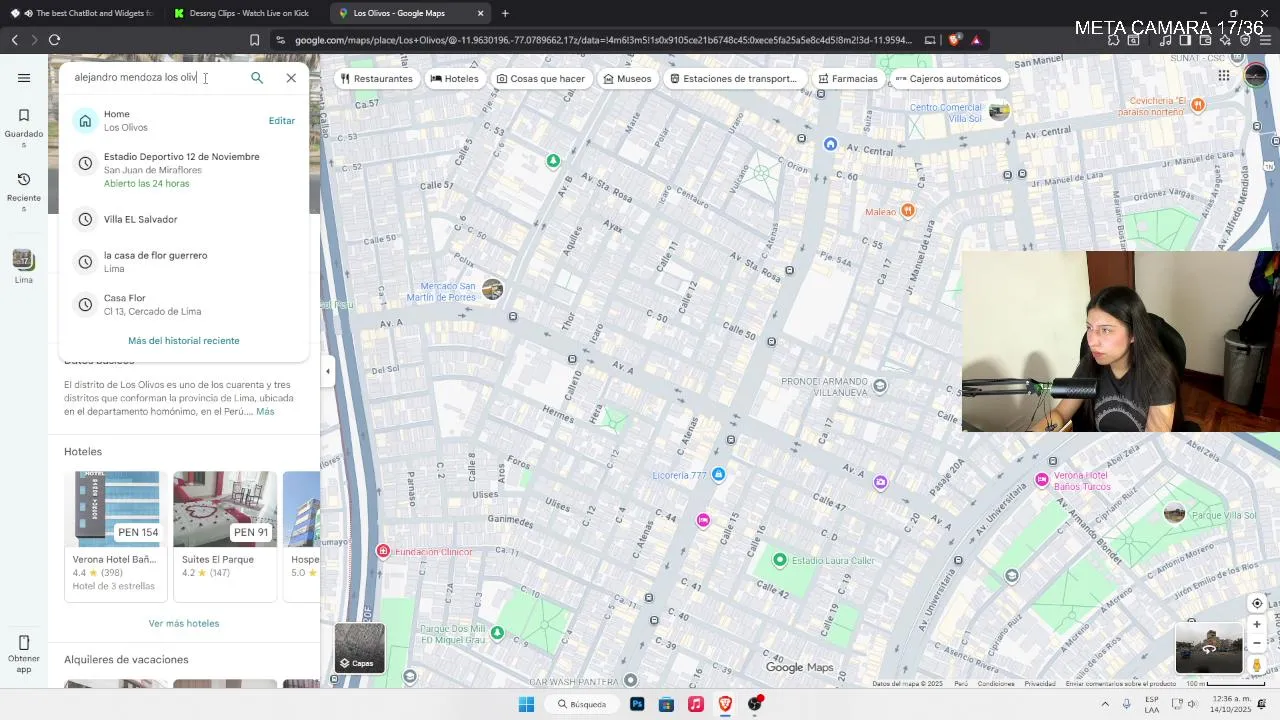Click the PRONOEI Armando Villanueva marker
The height and width of the screenshot is (720, 1280).
(x=880, y=386)
